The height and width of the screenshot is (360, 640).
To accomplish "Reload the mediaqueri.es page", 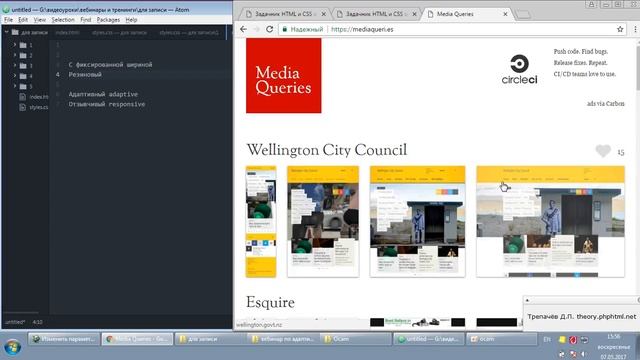I will [269, 29].
